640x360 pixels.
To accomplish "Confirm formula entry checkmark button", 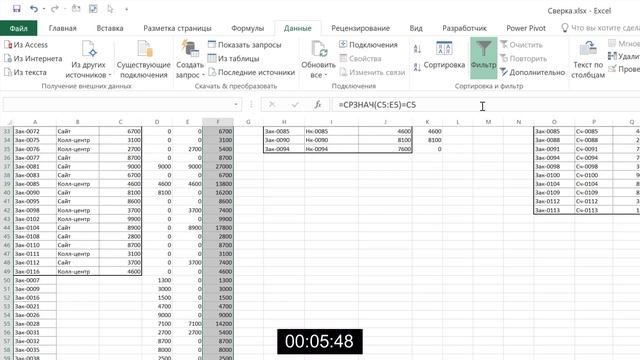I will pyautogui.click(x=295, y=105).
